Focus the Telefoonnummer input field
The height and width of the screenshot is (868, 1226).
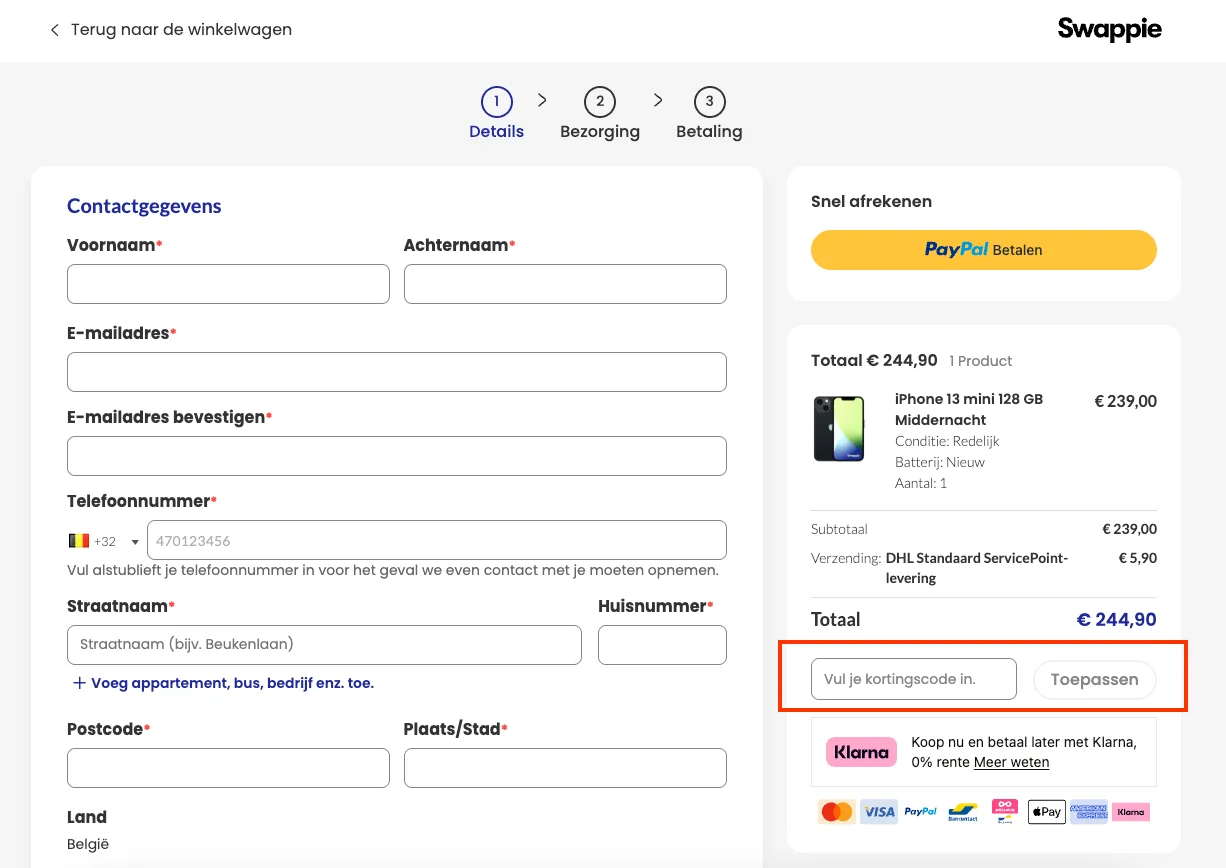[437, 540]
